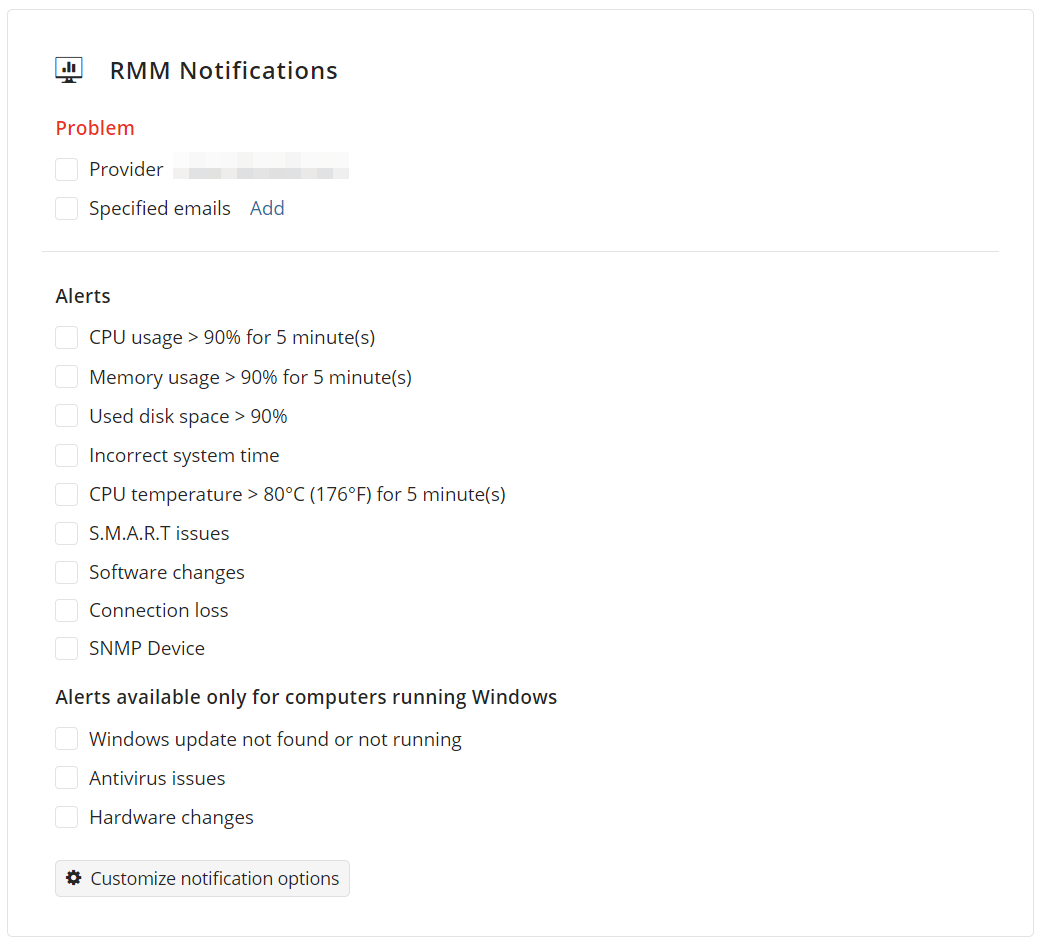Enable the Windows update not found alert
This screenshot has width=1043, height=949.
(x=66, y=738)
